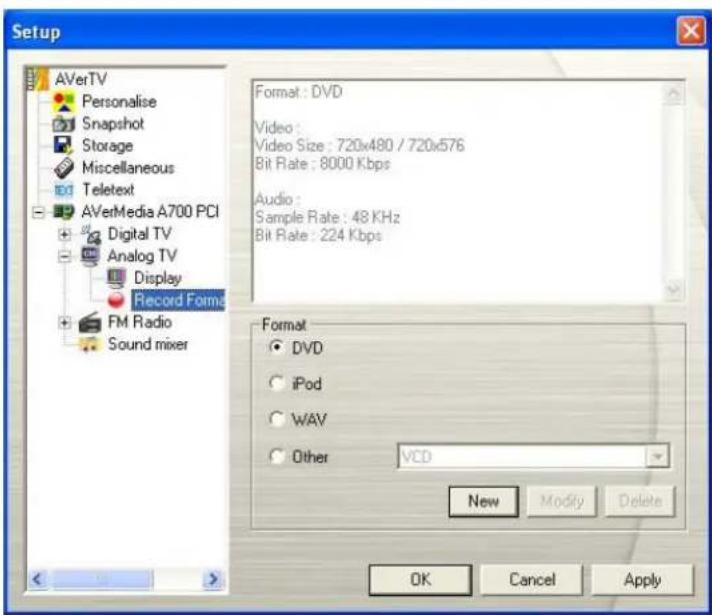Select the Other format radio button
The width and height of the screenshot is (712, 615).
pos(276,456)
